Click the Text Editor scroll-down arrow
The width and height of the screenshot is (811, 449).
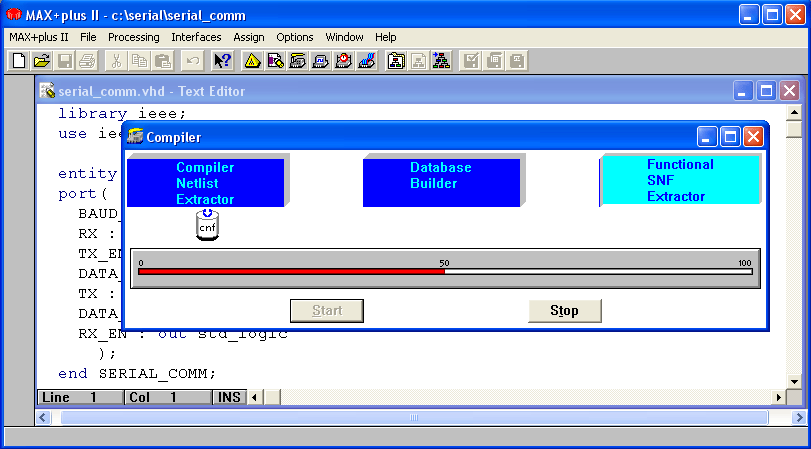(x=793, y=382)
